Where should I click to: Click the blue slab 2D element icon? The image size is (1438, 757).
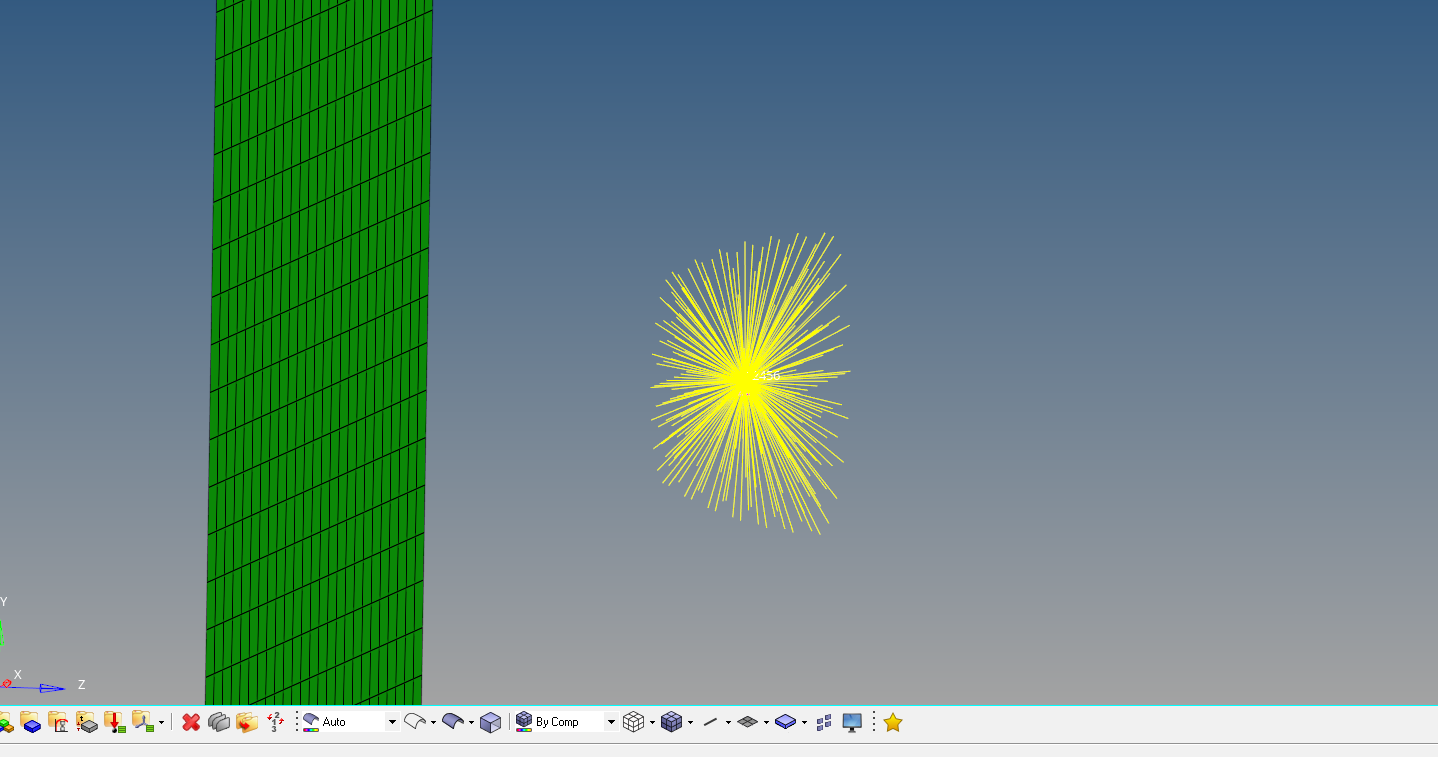pyautogui.click(x=785, y=722)
